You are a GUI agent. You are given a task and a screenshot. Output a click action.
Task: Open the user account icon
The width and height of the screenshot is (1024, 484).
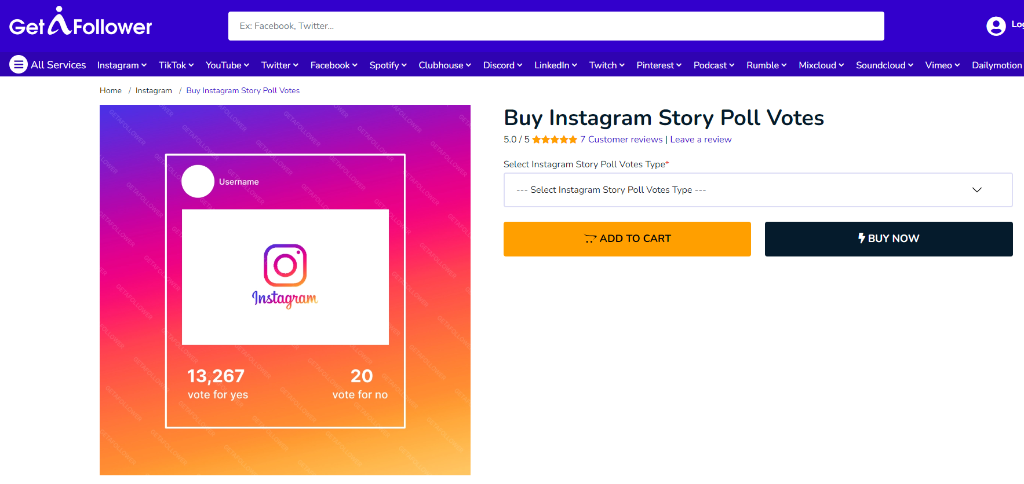pyautogui.click(x=996, y=26)
